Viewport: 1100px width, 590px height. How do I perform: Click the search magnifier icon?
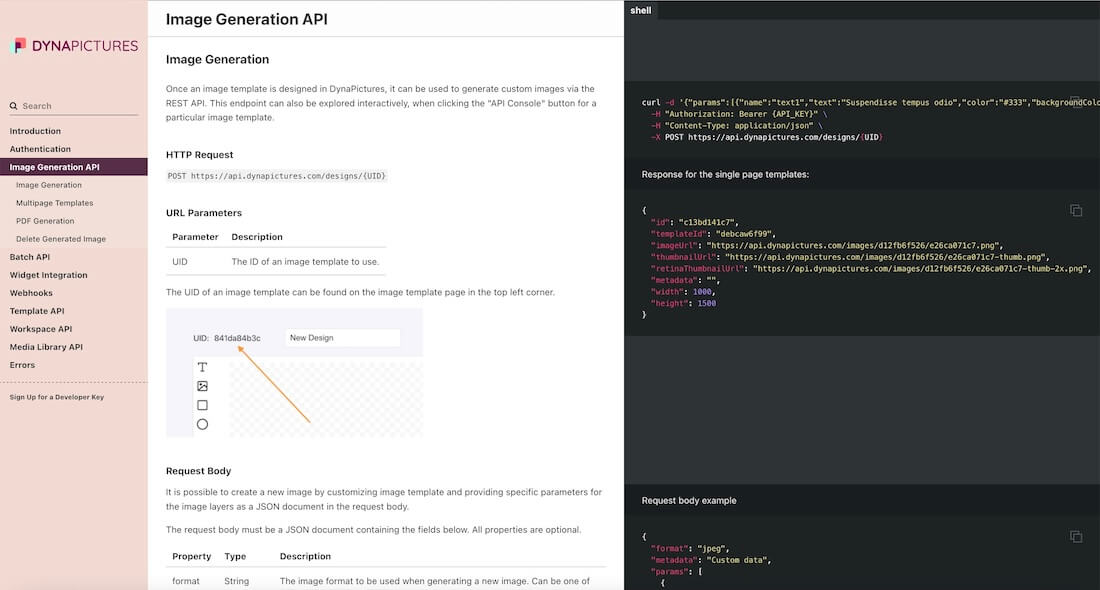click(13, 106)
